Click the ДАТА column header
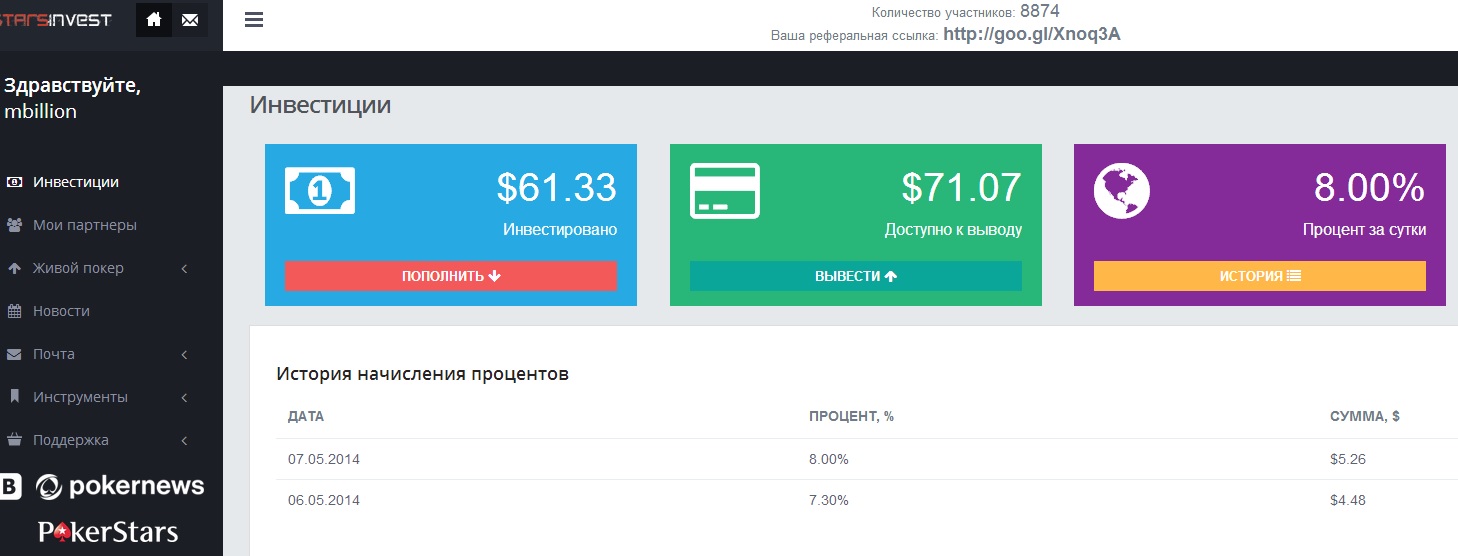 [306, 416]
